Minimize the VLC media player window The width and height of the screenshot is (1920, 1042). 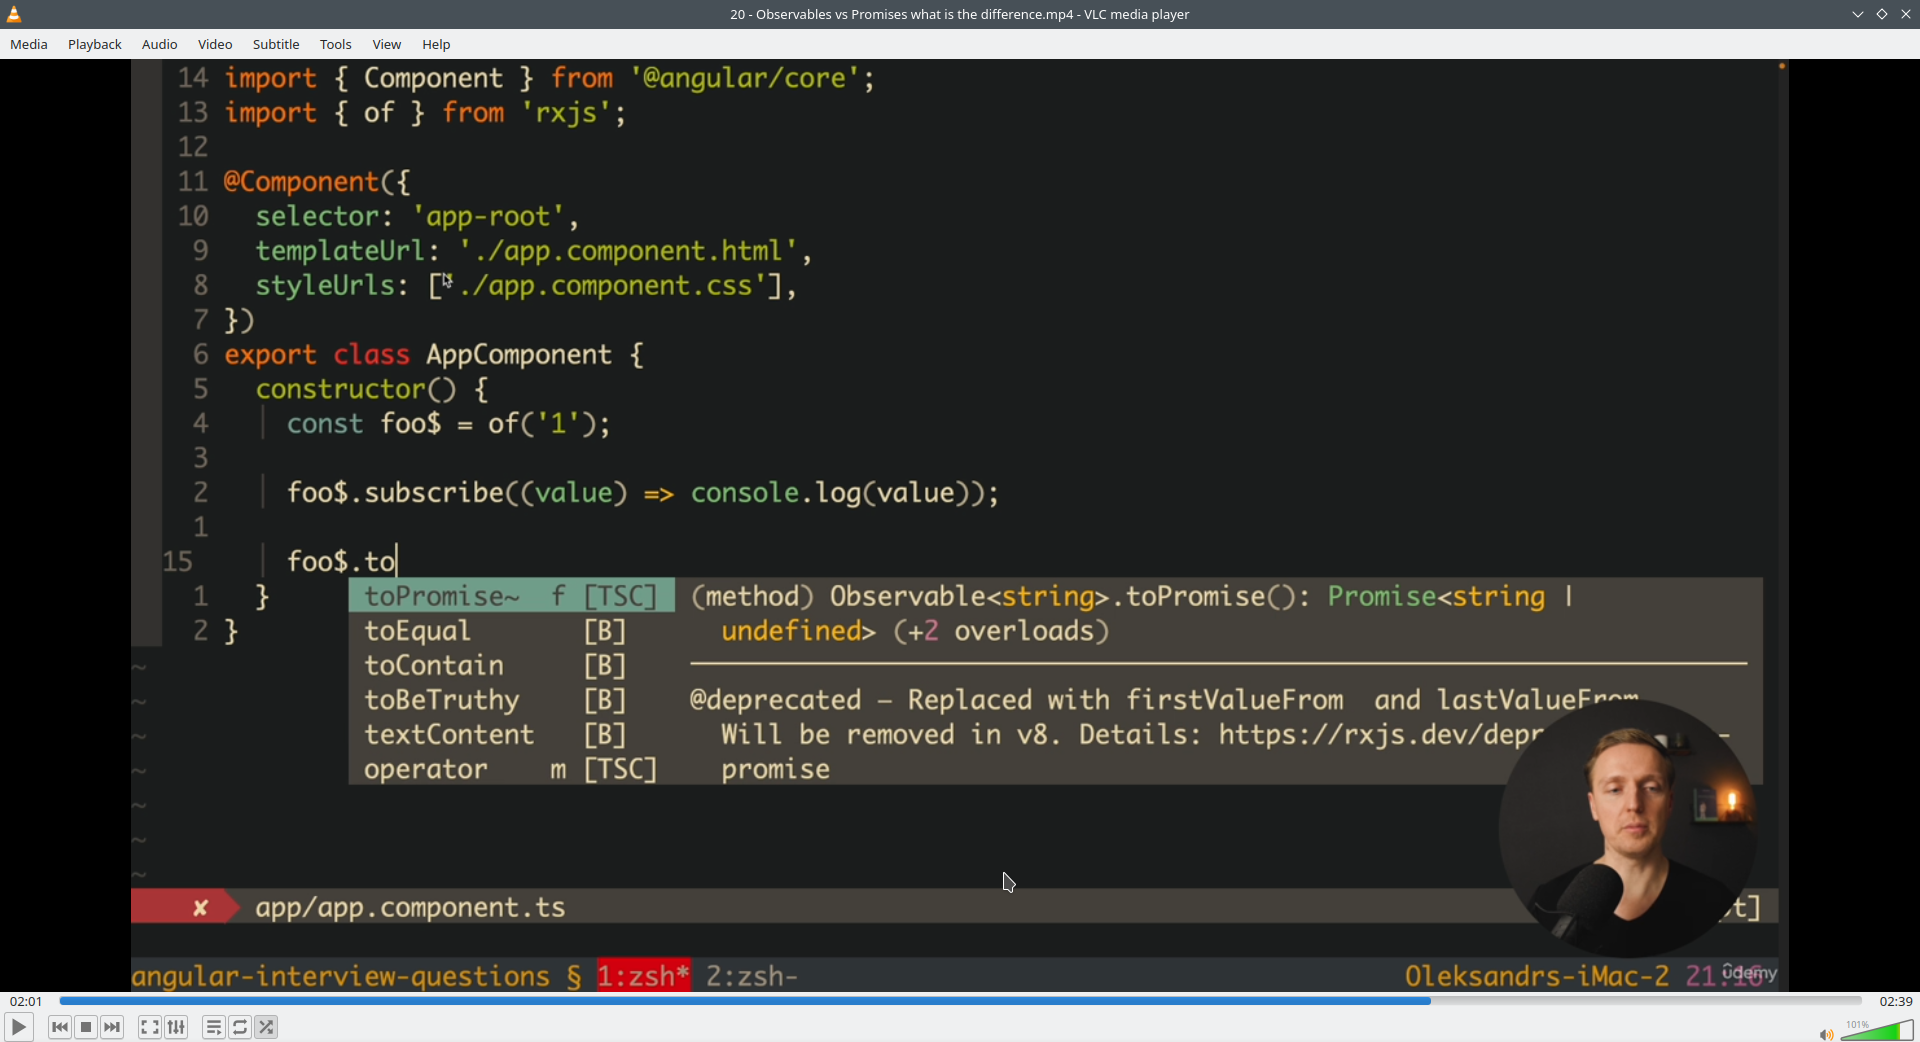coord(1858,14)
